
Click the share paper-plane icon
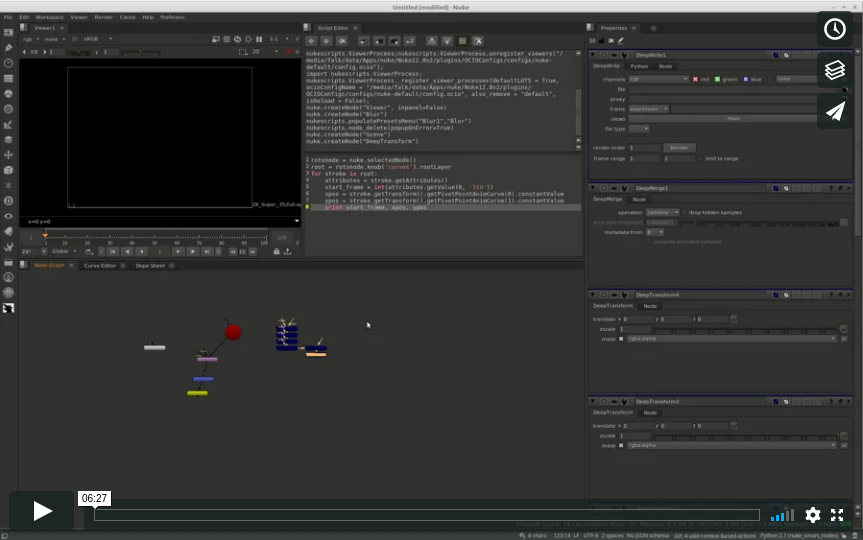coord(835,111)
